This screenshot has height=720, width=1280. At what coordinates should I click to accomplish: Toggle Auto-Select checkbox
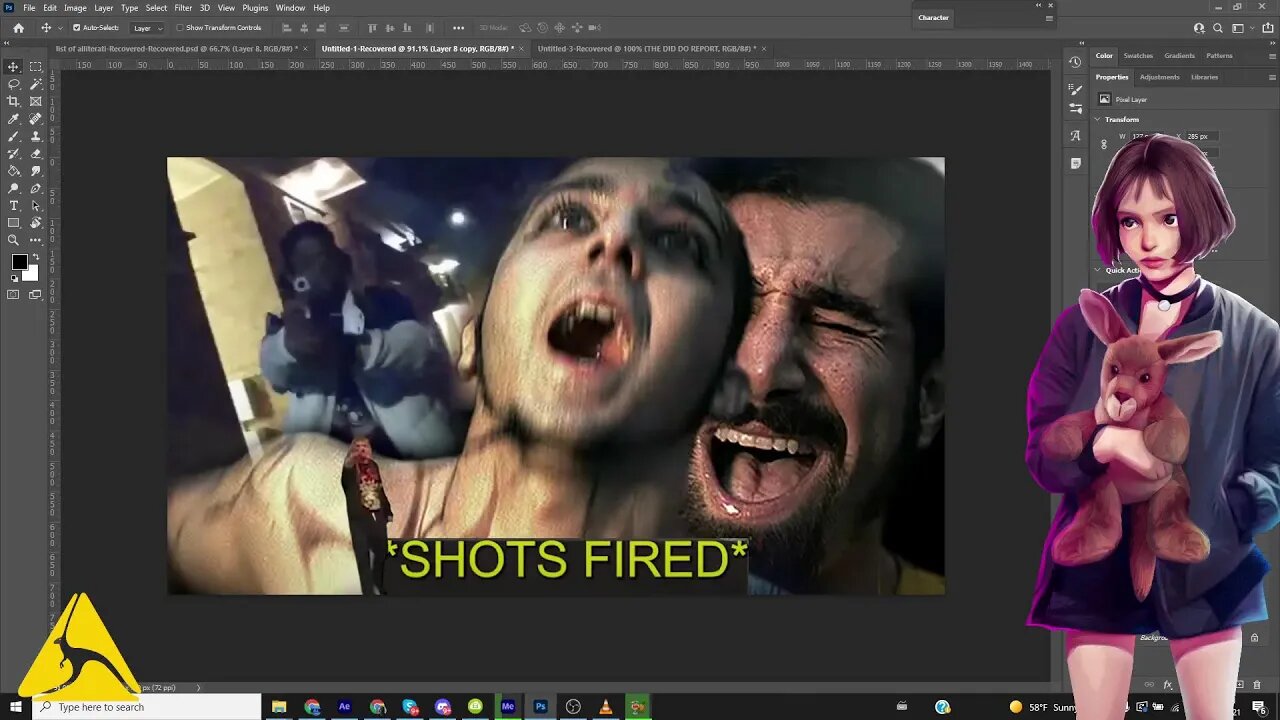(77, 28)
